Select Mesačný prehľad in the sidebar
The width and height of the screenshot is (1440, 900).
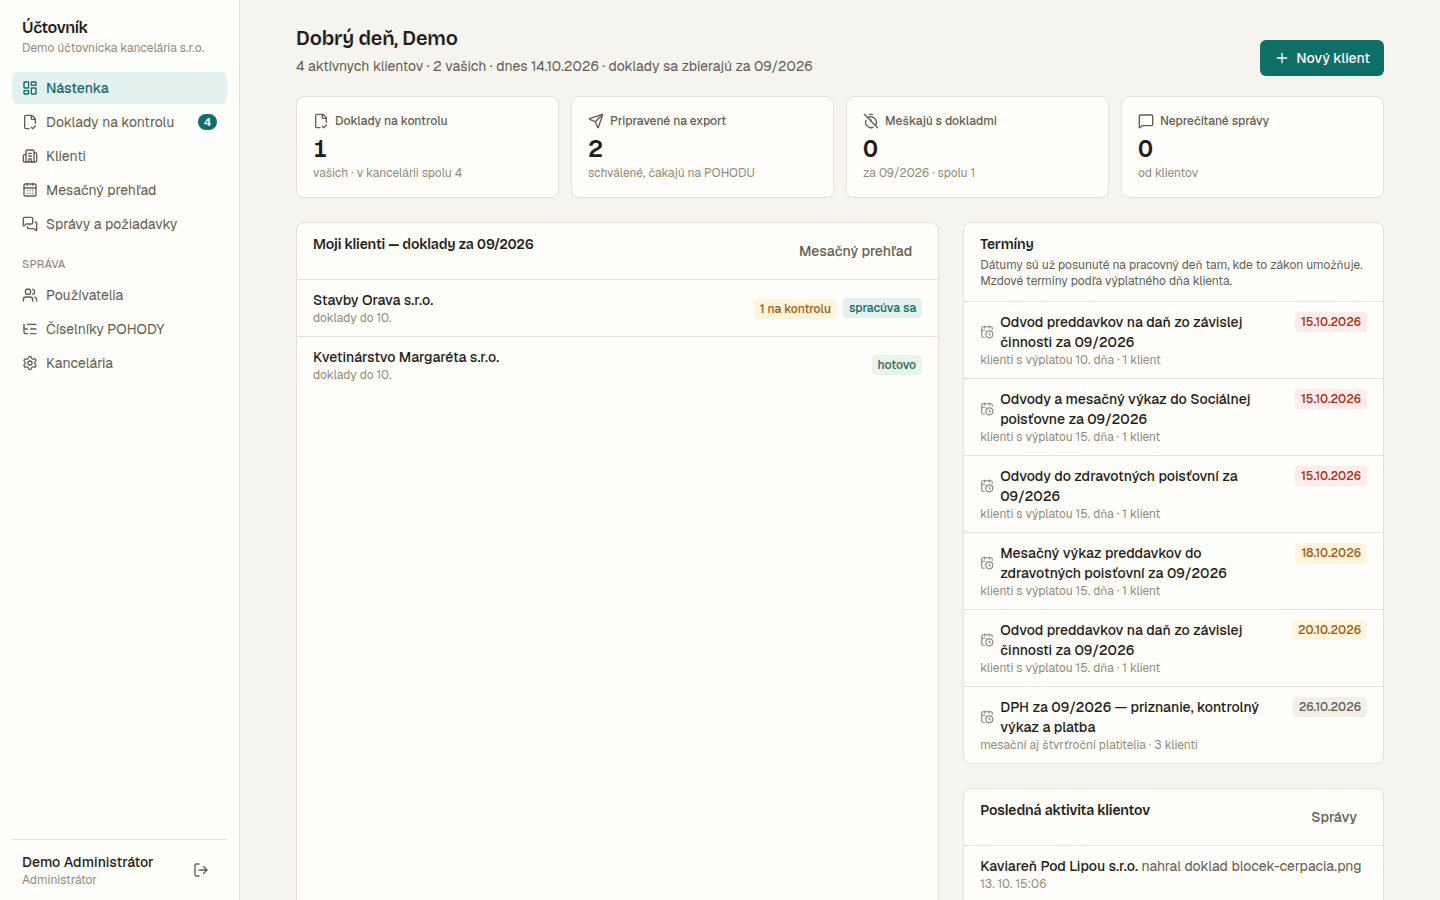tap(120, 190)
